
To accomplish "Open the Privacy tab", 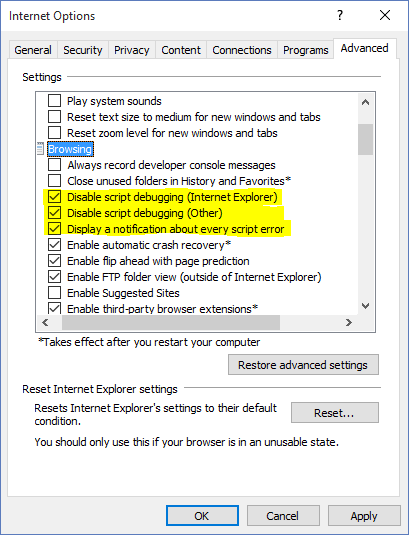I will (132, 50).
